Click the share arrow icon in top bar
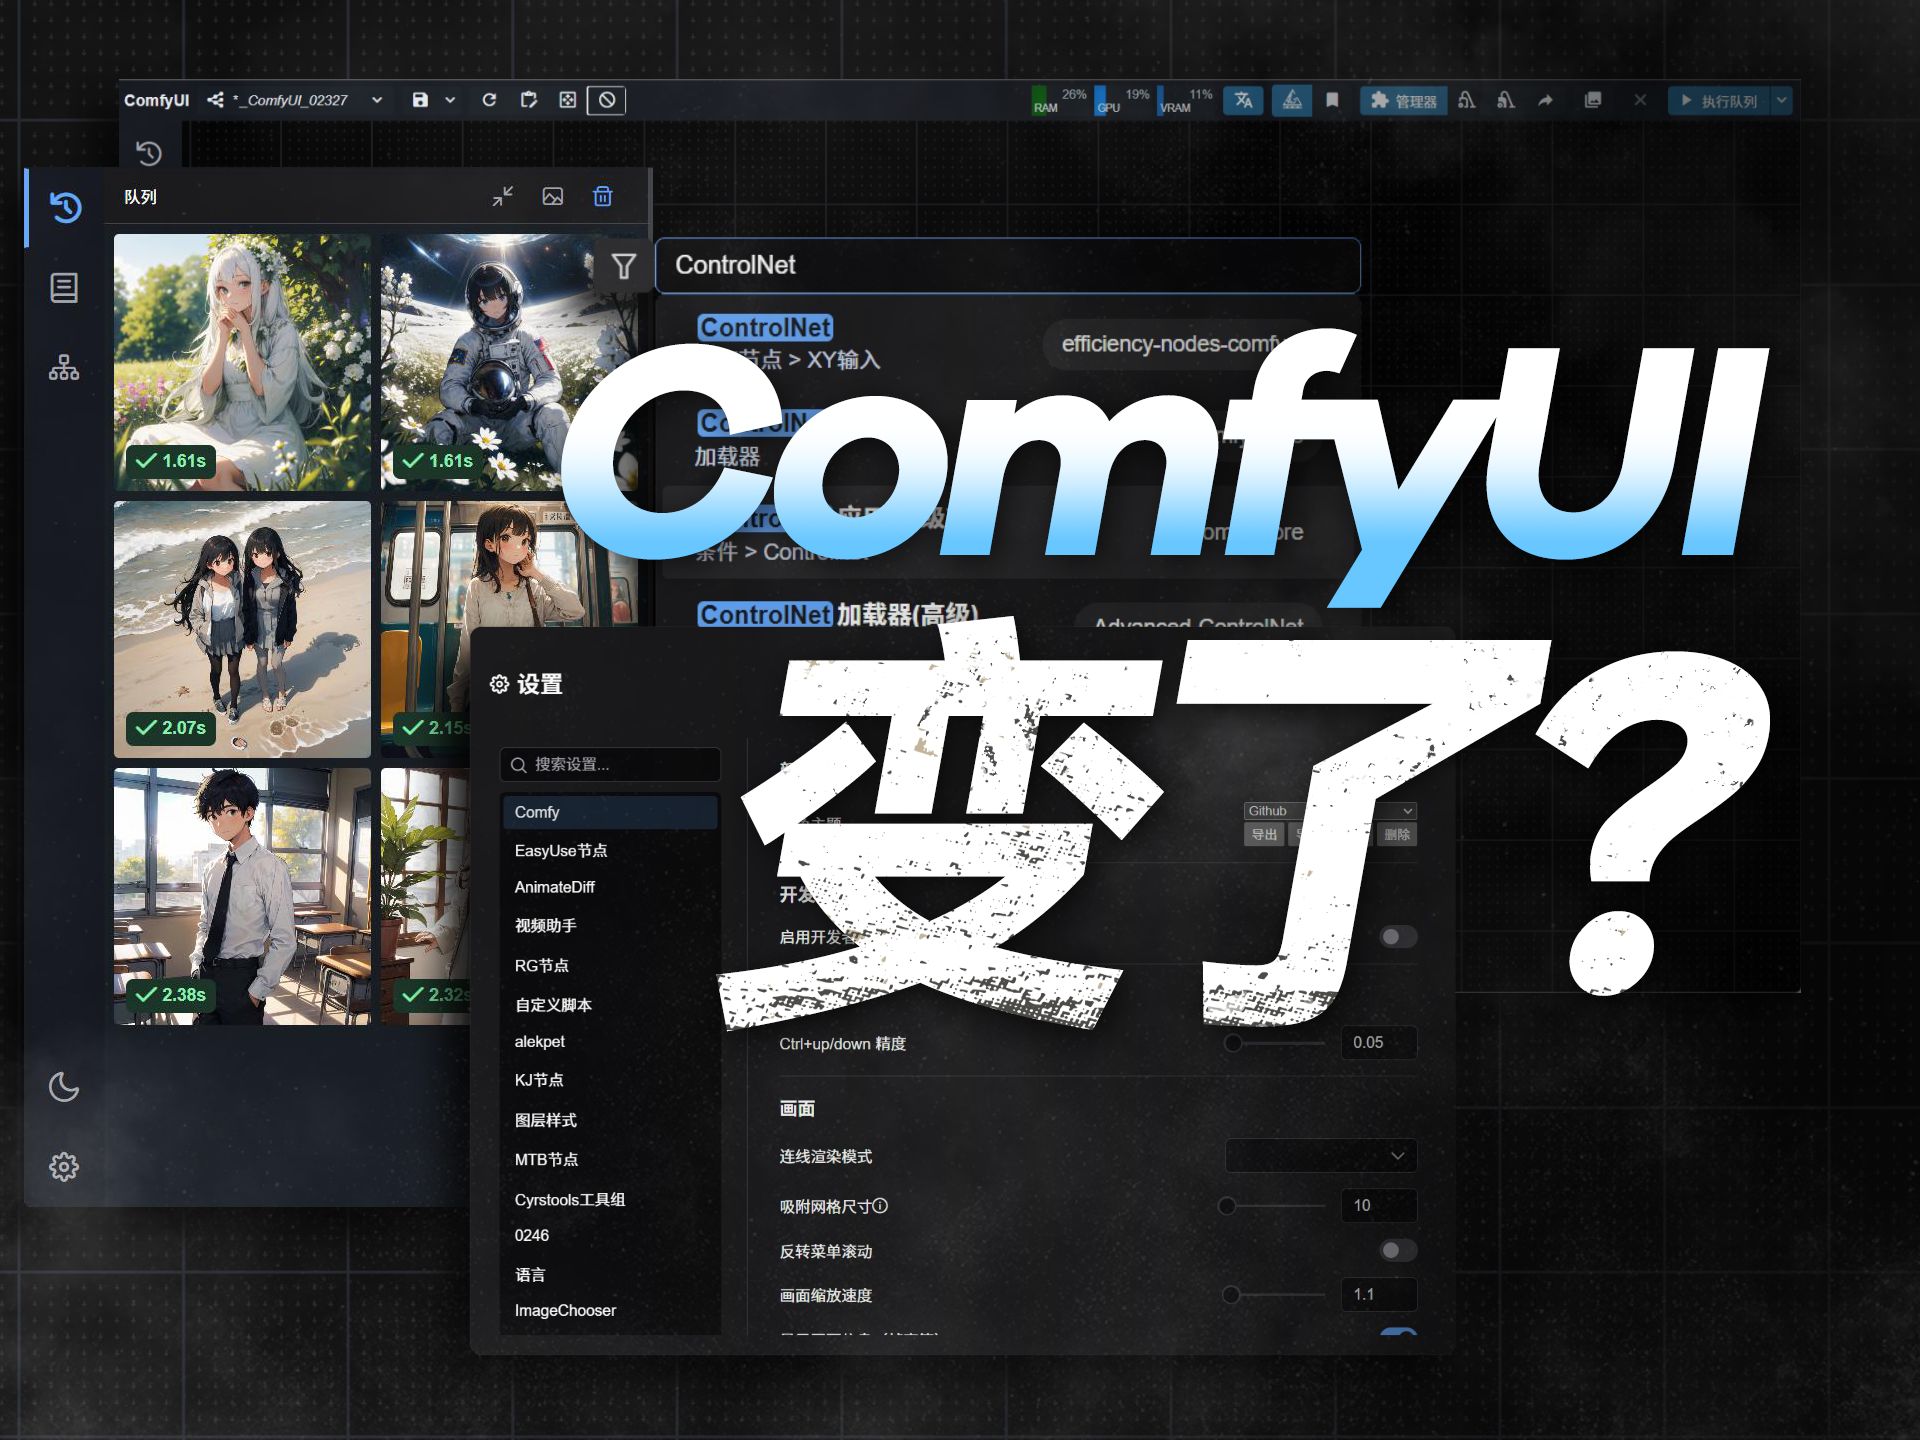This screenshot has height=1440, width=1920. (x=1545, y=100)
